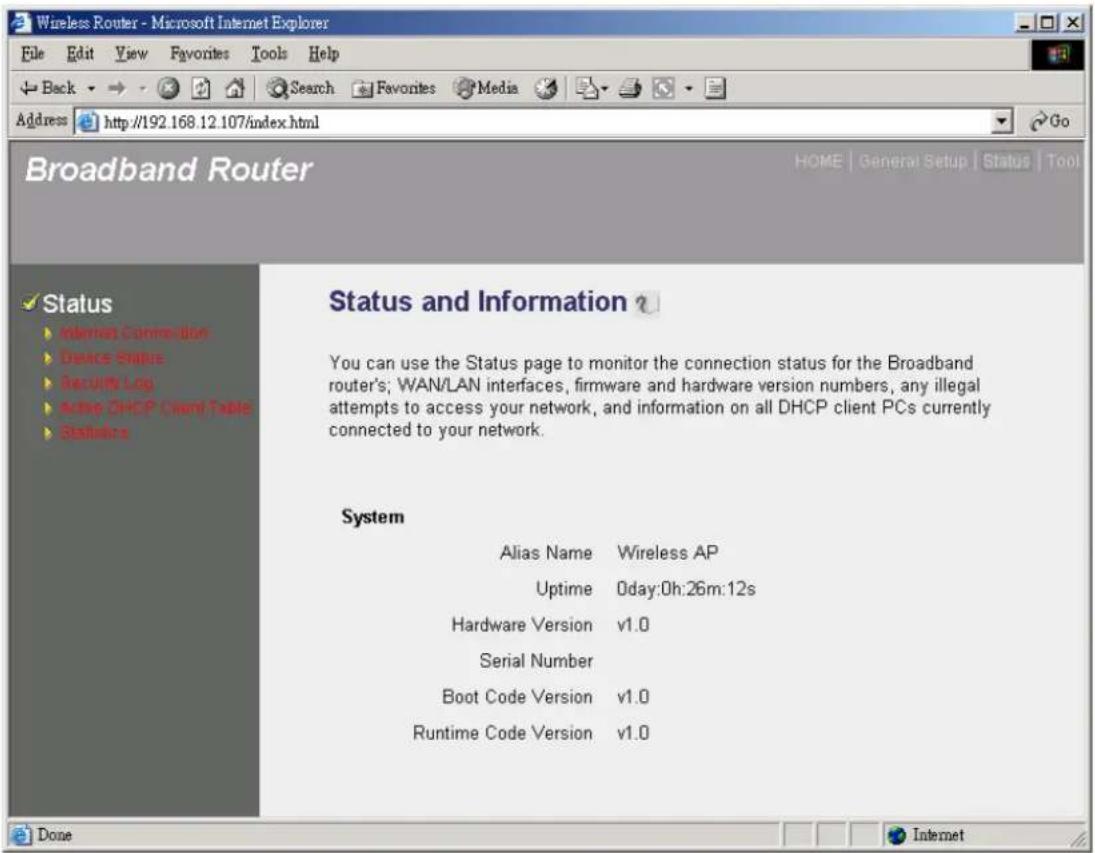Click the Runtime Code Version label

point(502,734)
